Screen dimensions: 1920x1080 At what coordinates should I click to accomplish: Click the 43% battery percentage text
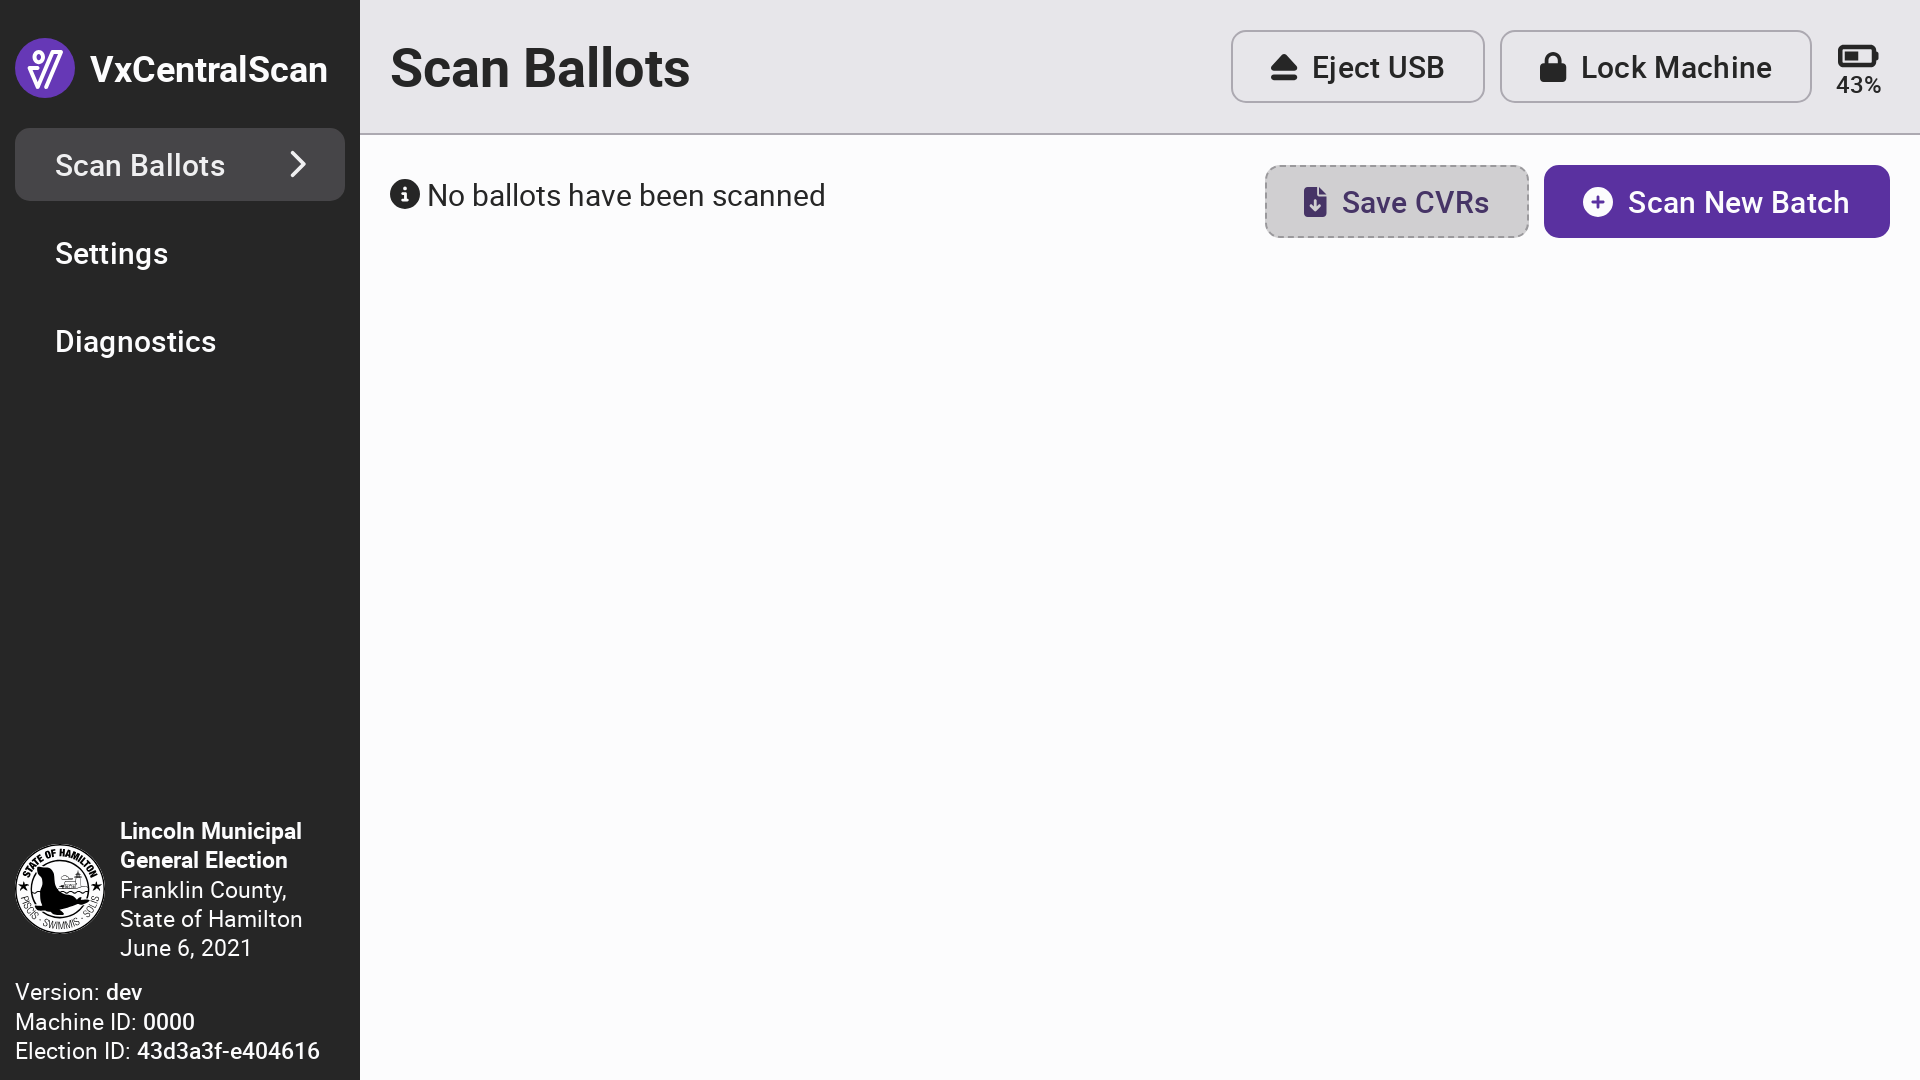click(x=1858, y=86)
